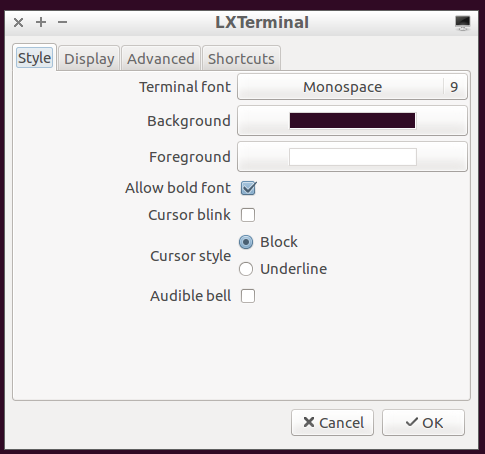Select the Style tab
This screenshot has width=485, height=454.
34,58
